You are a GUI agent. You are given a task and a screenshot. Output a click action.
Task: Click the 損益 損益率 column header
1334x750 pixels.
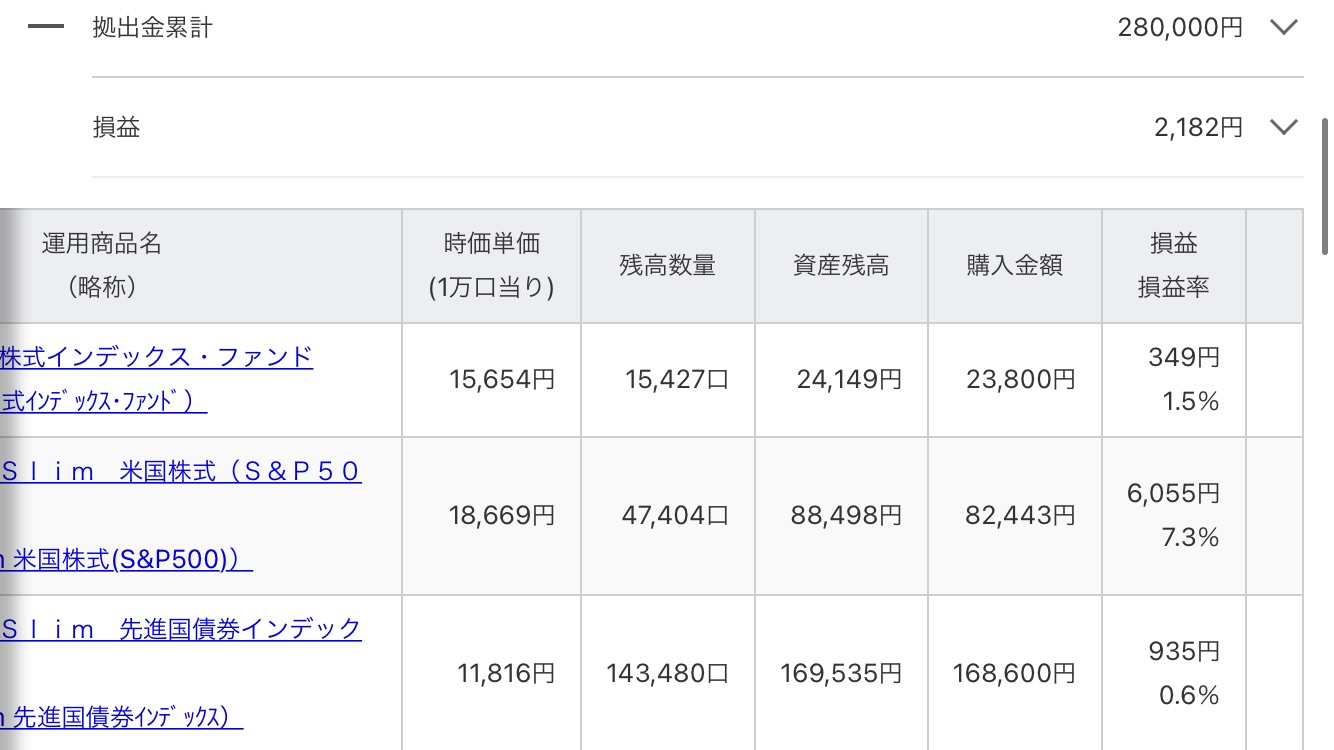pos(1173,265)
